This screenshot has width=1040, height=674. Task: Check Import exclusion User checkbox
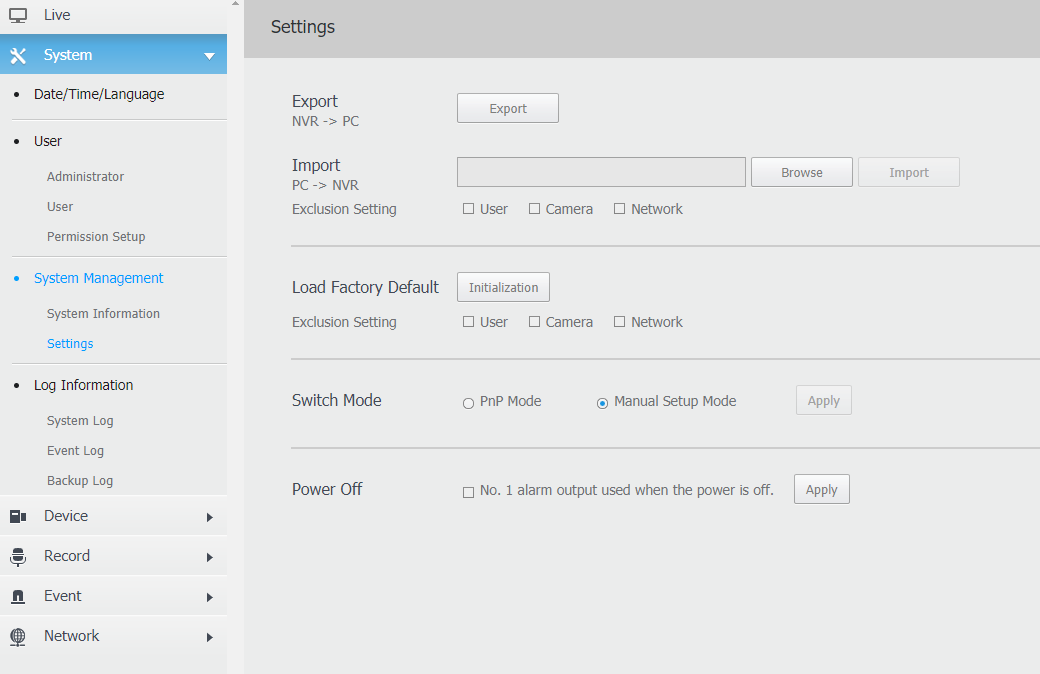click(x=468, y=209)
